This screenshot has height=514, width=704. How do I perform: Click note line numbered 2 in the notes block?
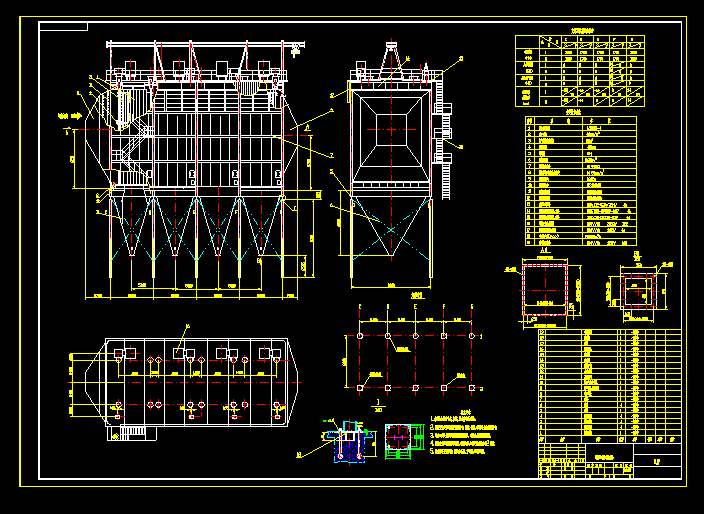tap(463, 427)
